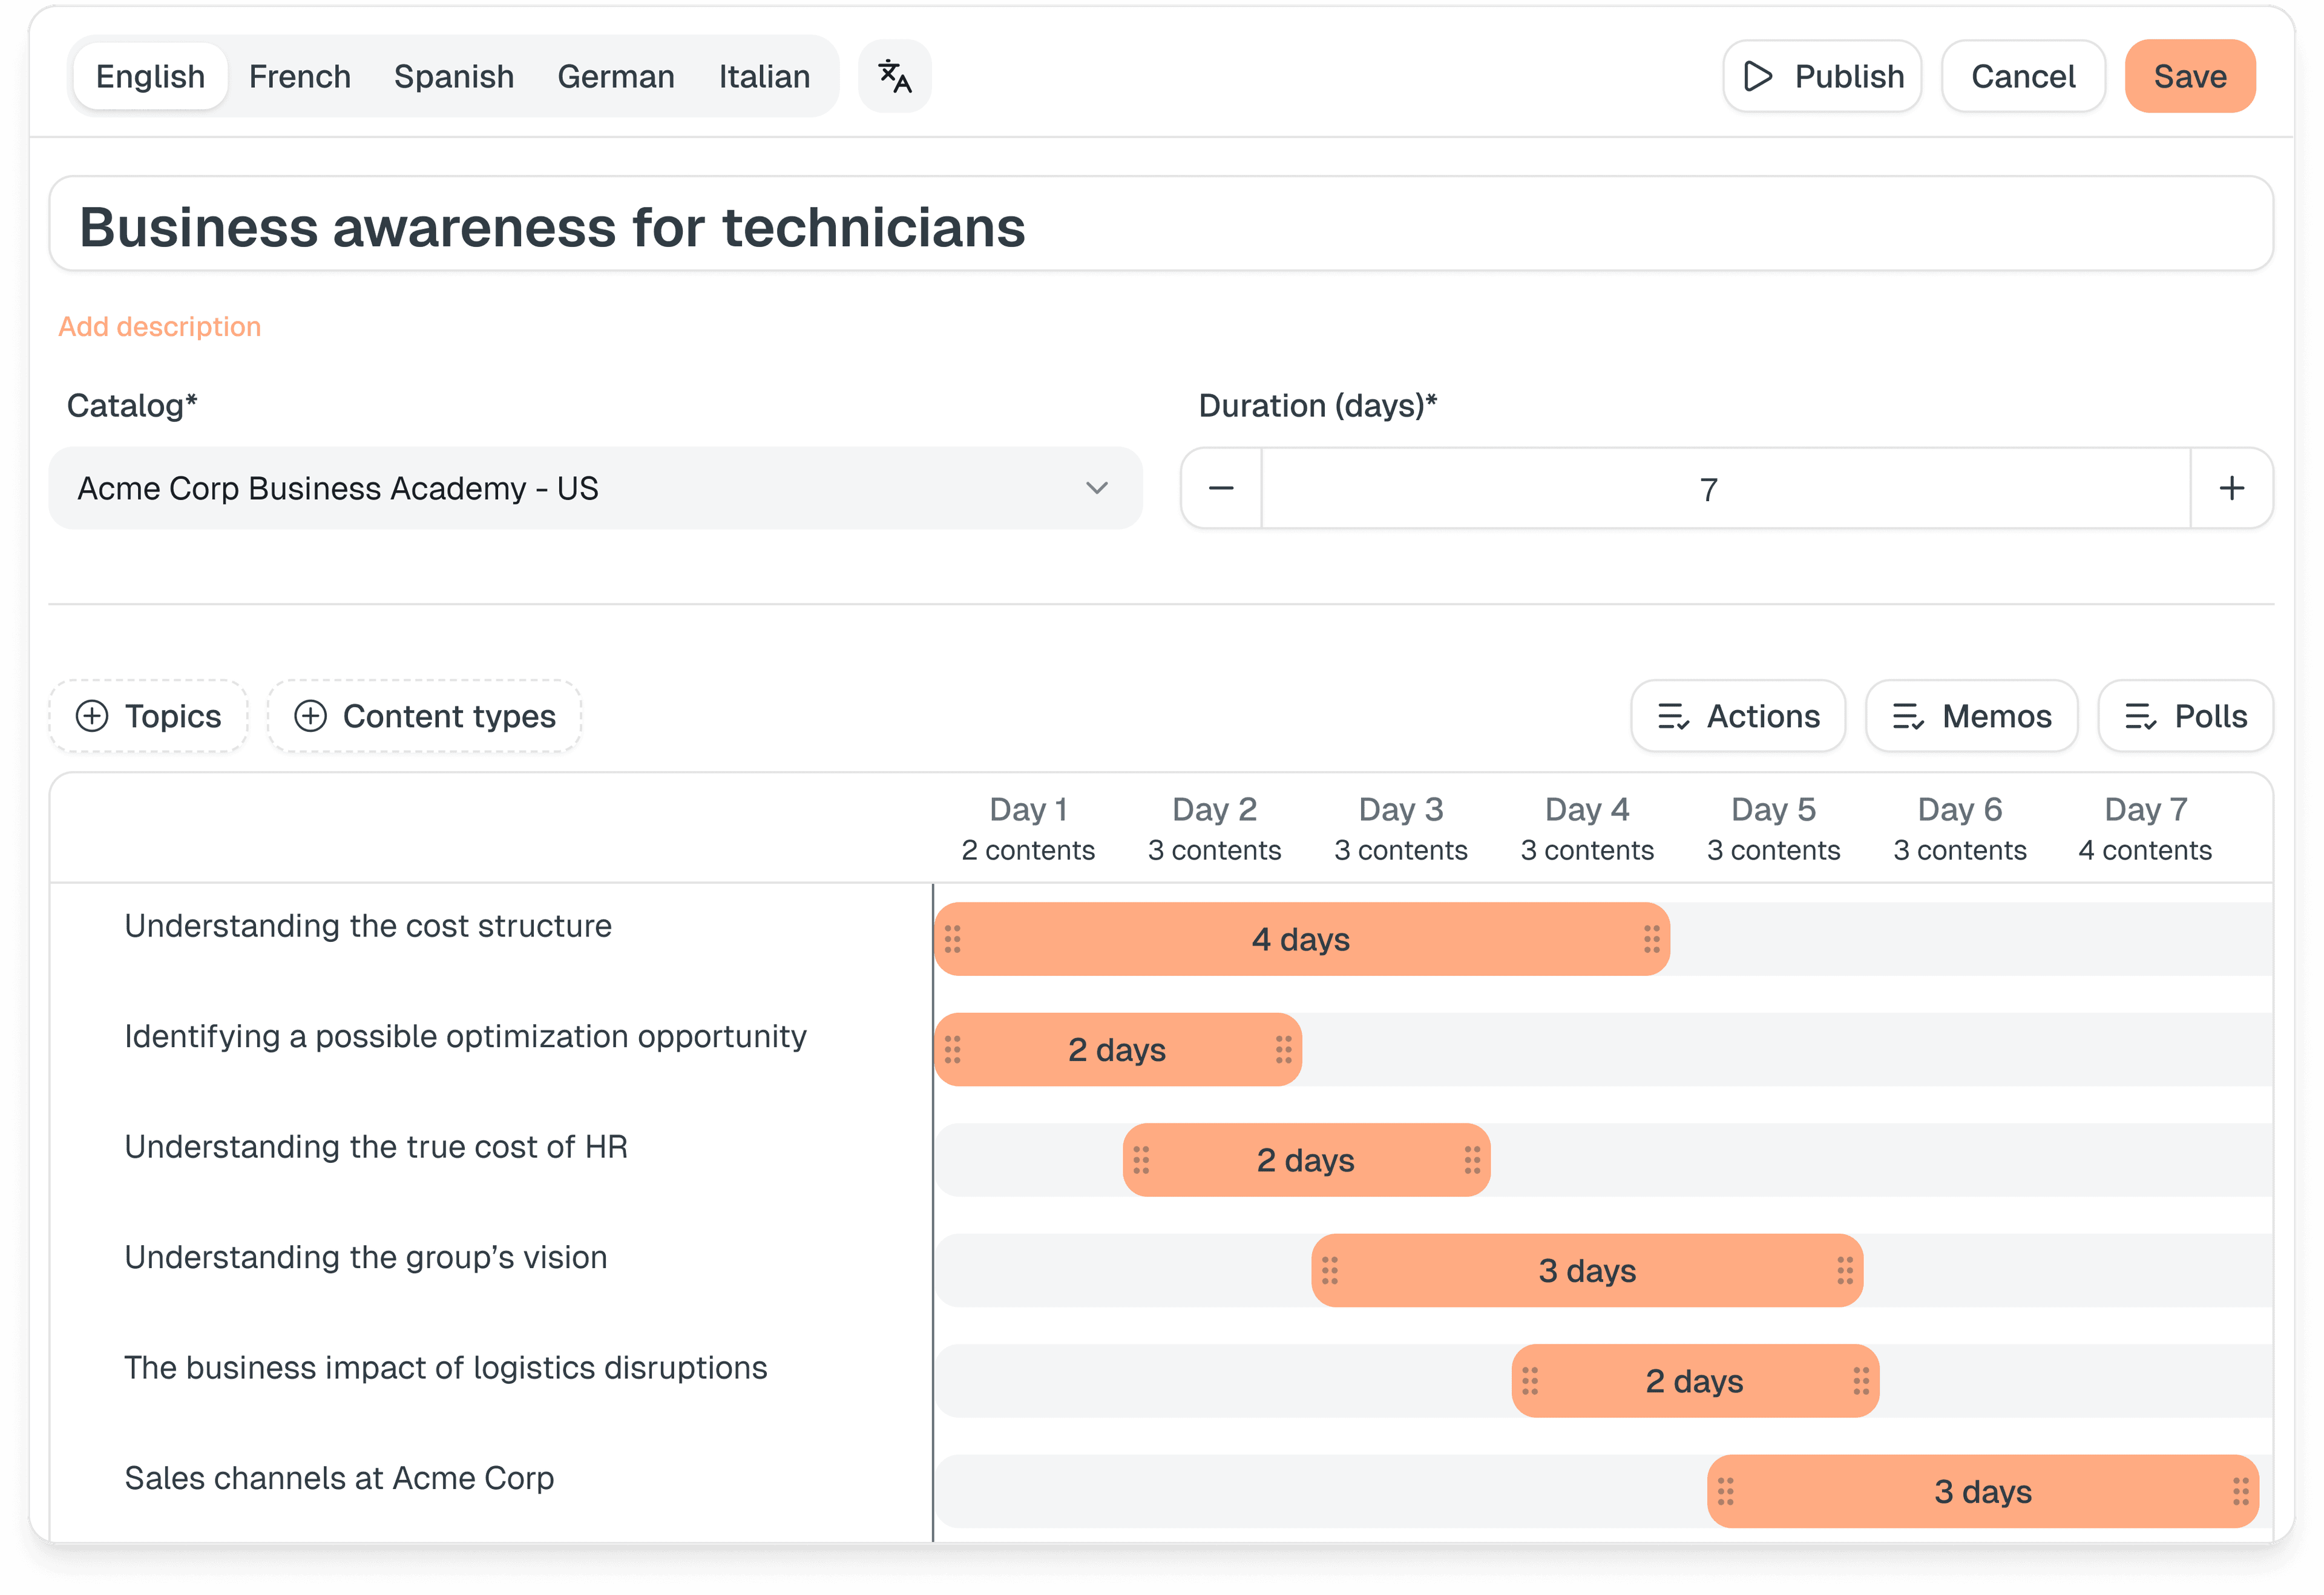Click the Publish play icon

[x=1757, y=76]
